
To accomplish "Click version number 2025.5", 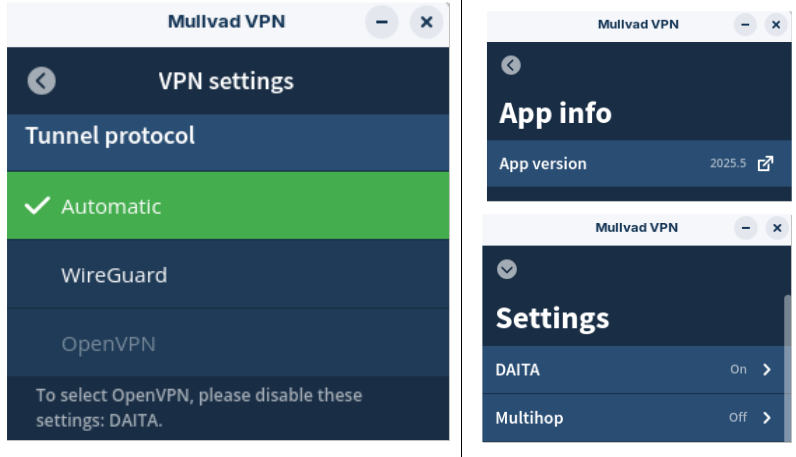I will click(728, 163).
